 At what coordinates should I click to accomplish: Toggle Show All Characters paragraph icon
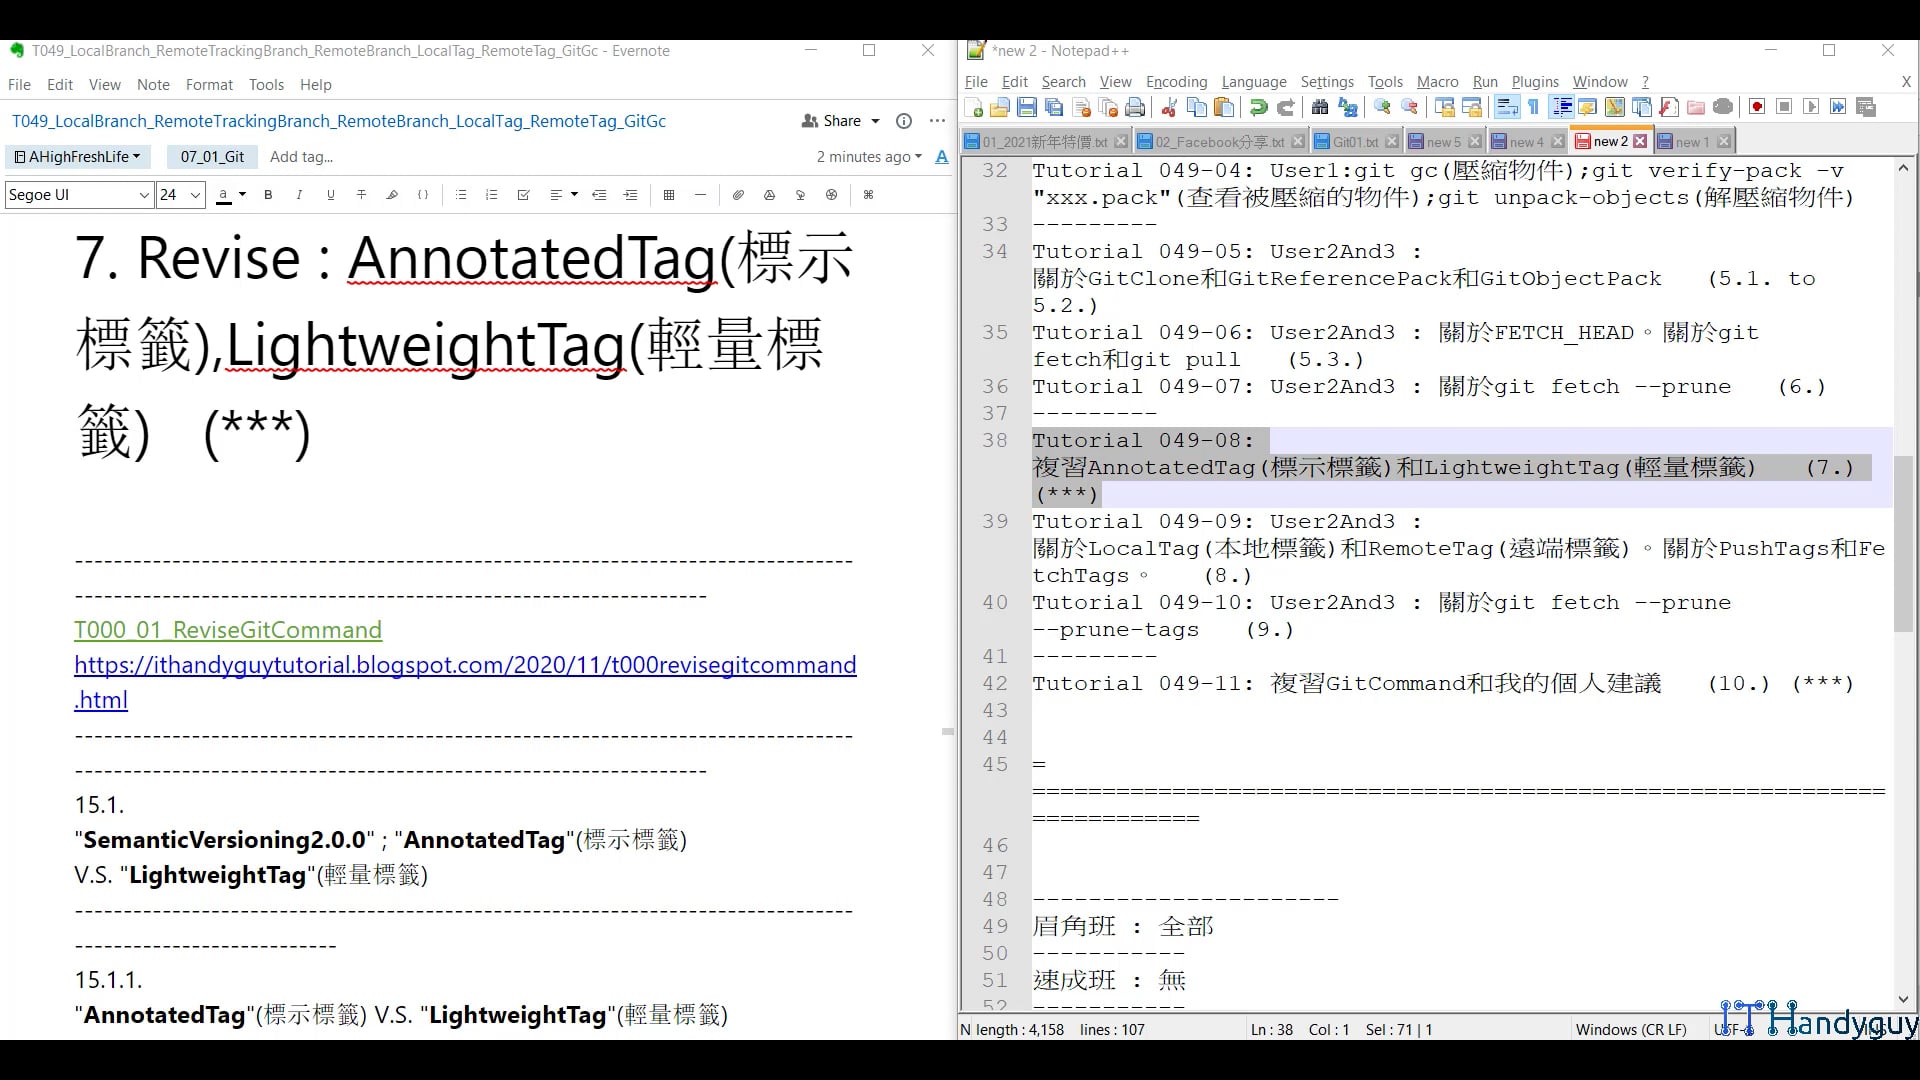click(1532, 107)
